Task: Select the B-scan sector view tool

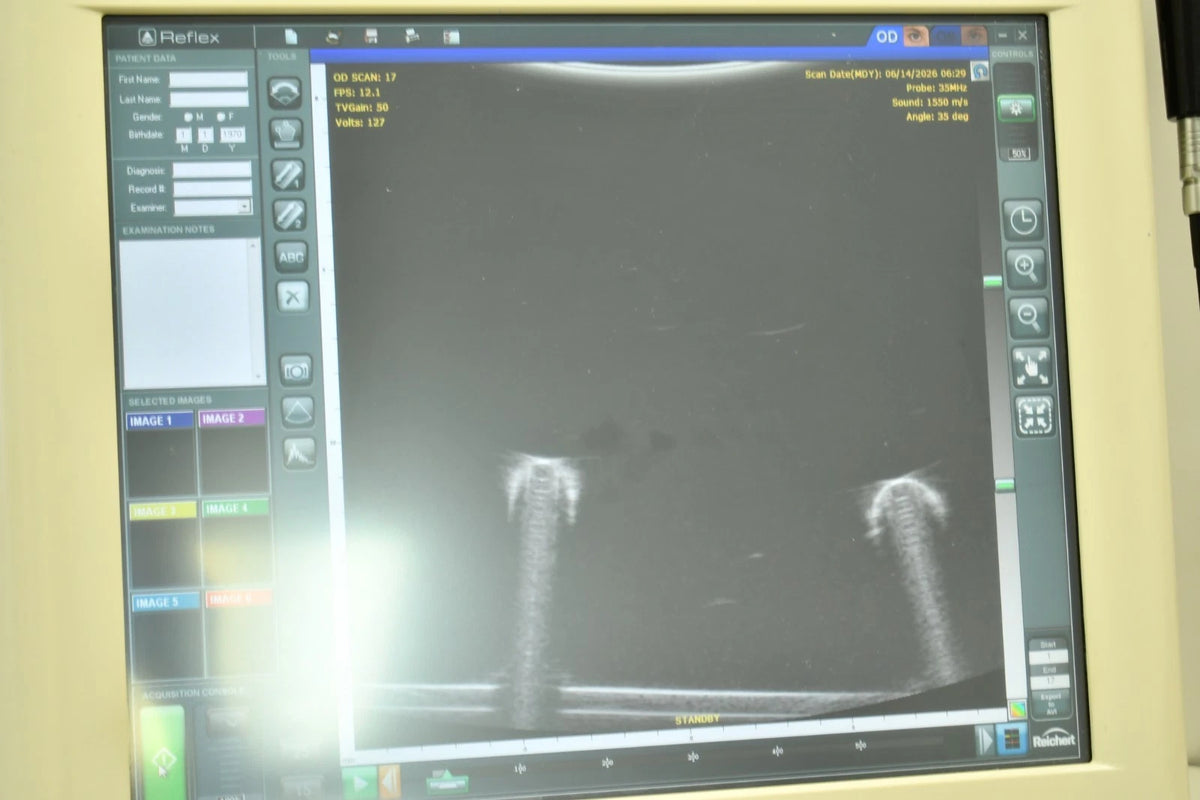Action: [297, 411]
